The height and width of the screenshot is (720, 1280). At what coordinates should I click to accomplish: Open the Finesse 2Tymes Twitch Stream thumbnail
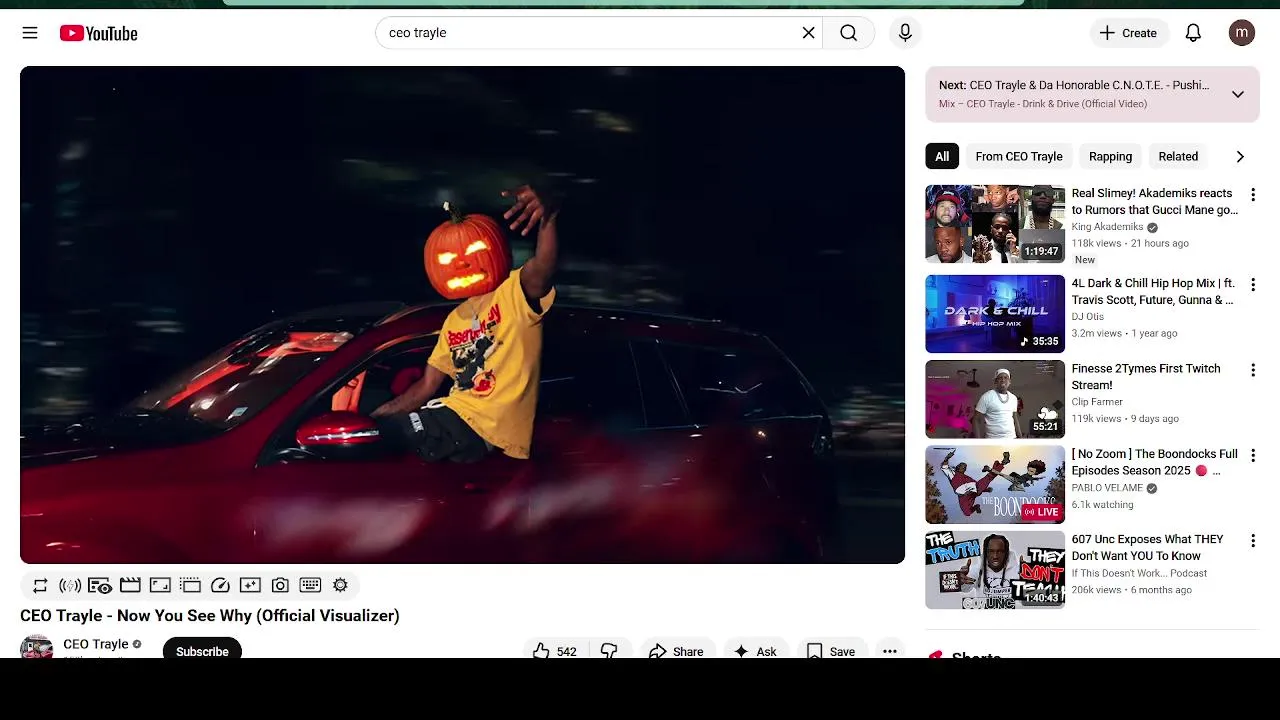(x=995, y=400)
